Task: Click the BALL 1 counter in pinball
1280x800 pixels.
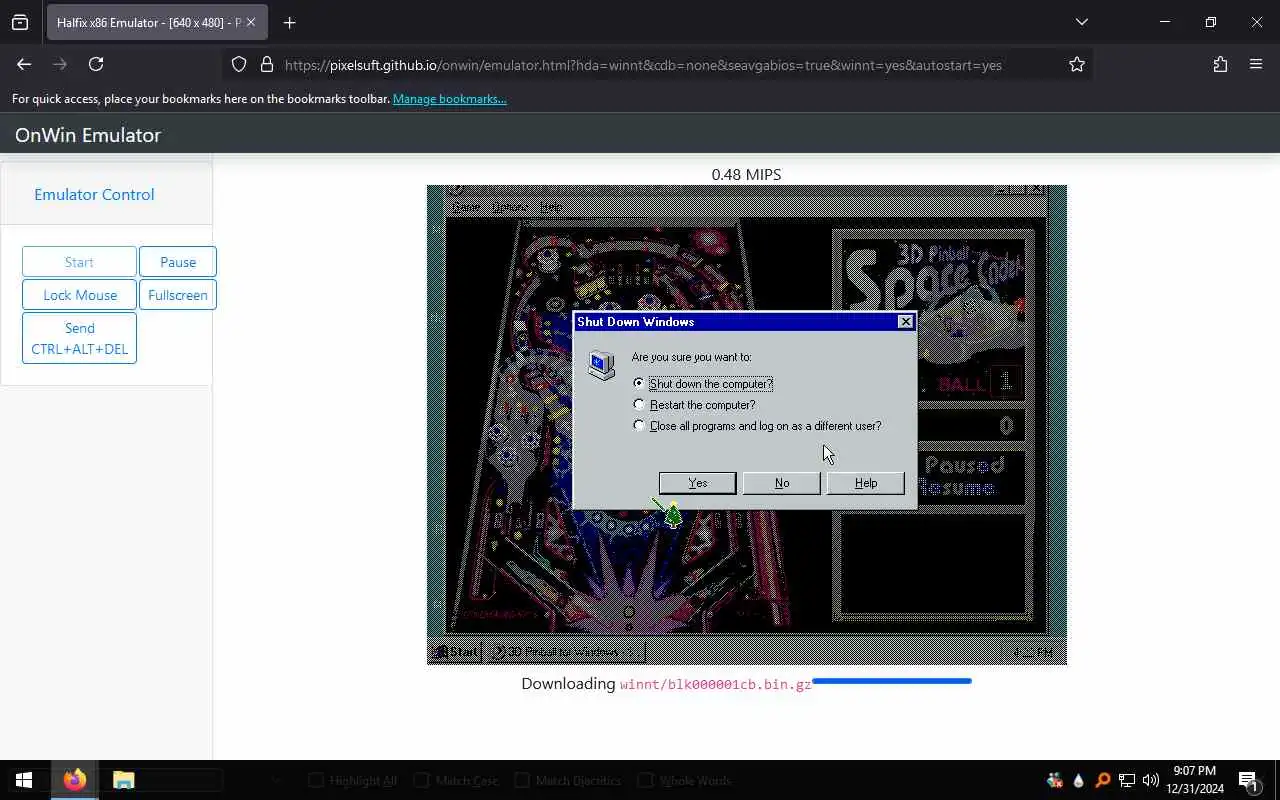Action: tap(977, 382)
